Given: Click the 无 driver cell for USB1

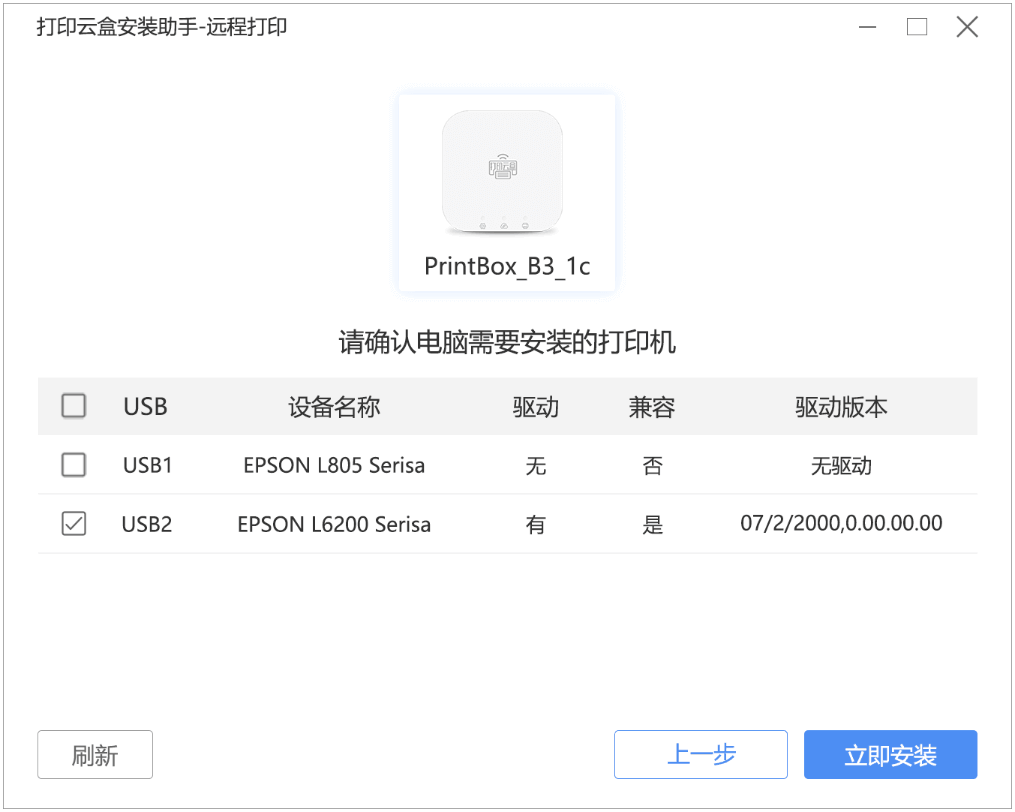Looking at the screenshot, I should 536,466.
